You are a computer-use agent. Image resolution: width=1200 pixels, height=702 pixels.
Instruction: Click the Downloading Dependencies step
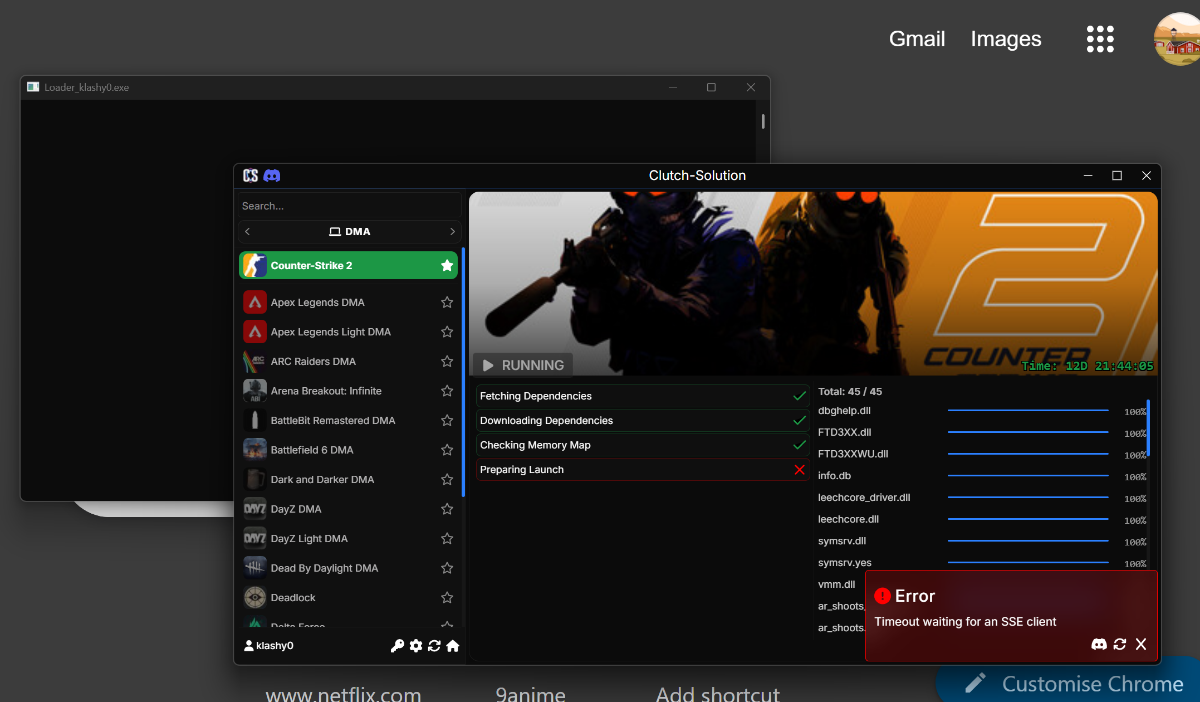pos(642,421)
